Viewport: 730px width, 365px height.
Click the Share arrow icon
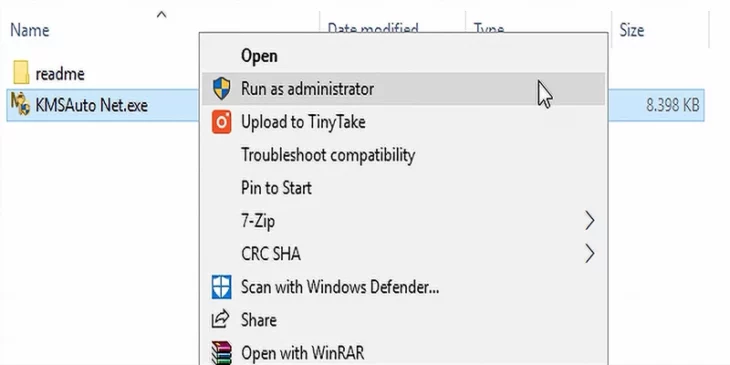click(221, 320)
